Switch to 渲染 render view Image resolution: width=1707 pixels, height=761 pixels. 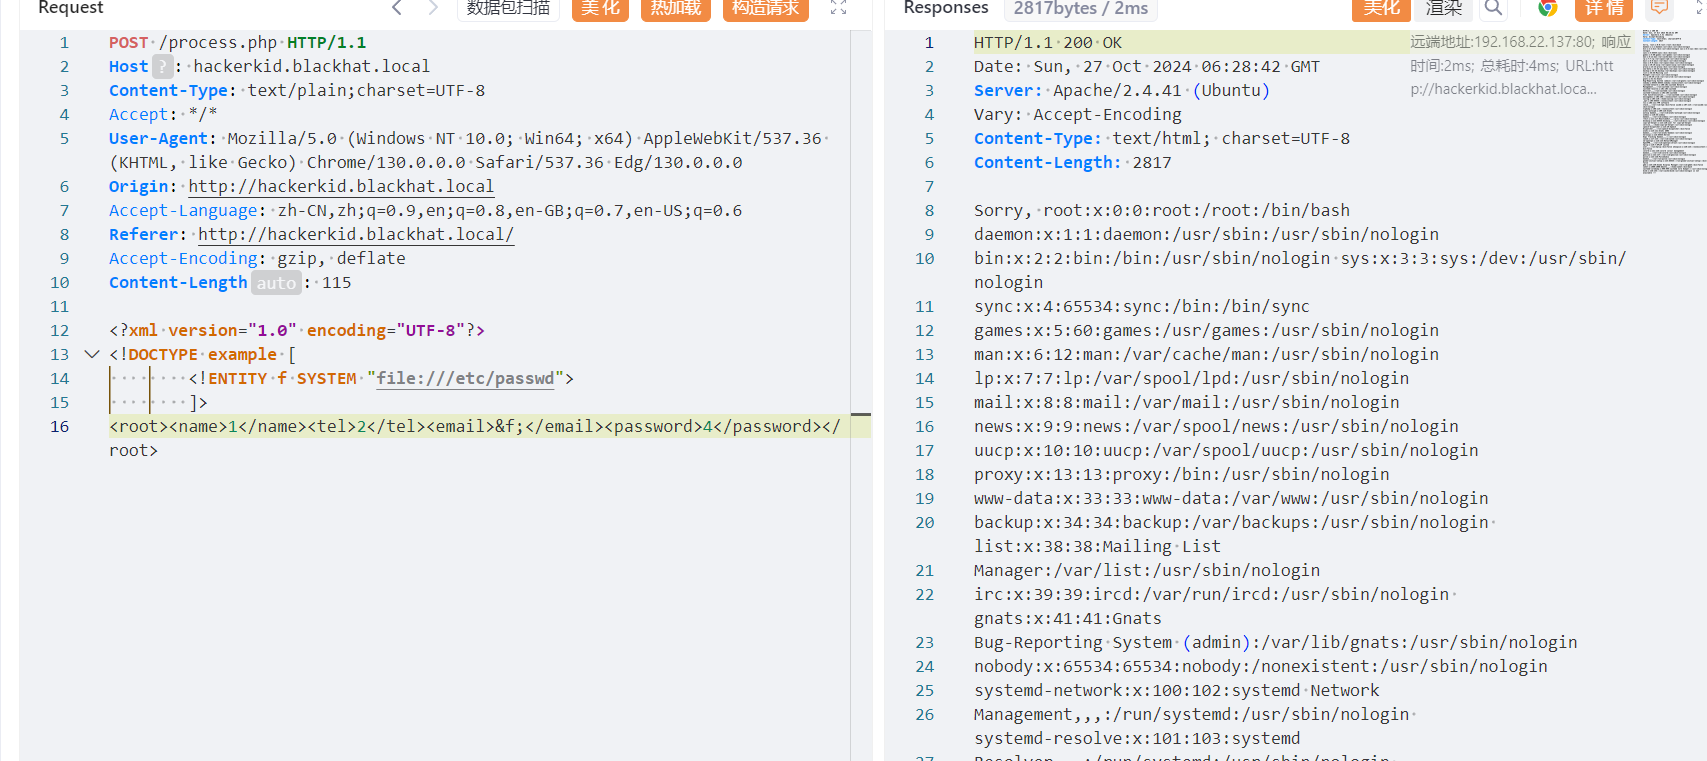tap(1444, 8)
